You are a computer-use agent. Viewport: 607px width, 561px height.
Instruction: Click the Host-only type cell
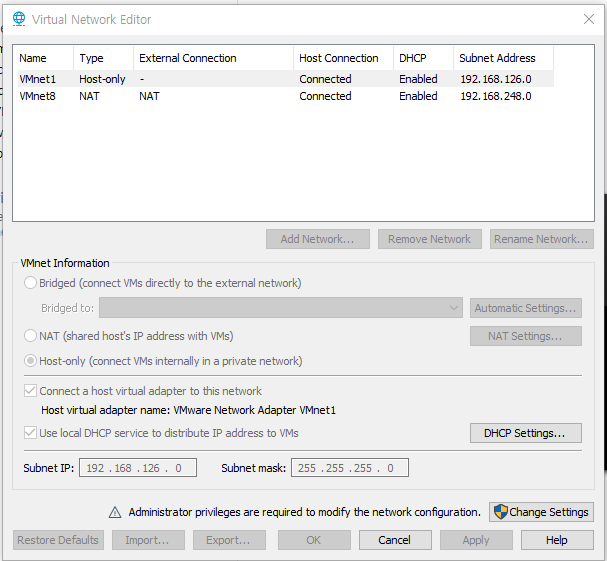click(x=102, y=79)
